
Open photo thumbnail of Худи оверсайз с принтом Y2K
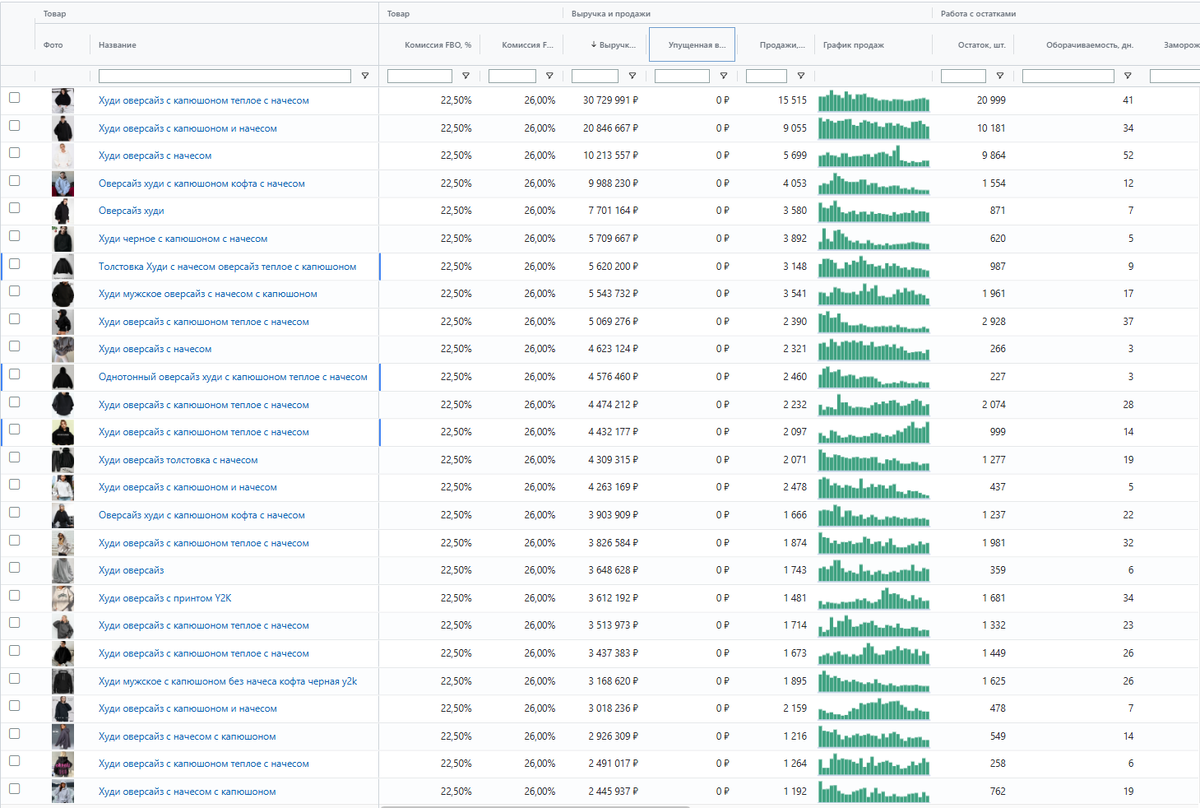pyautogui.click(x=63, y=598)
